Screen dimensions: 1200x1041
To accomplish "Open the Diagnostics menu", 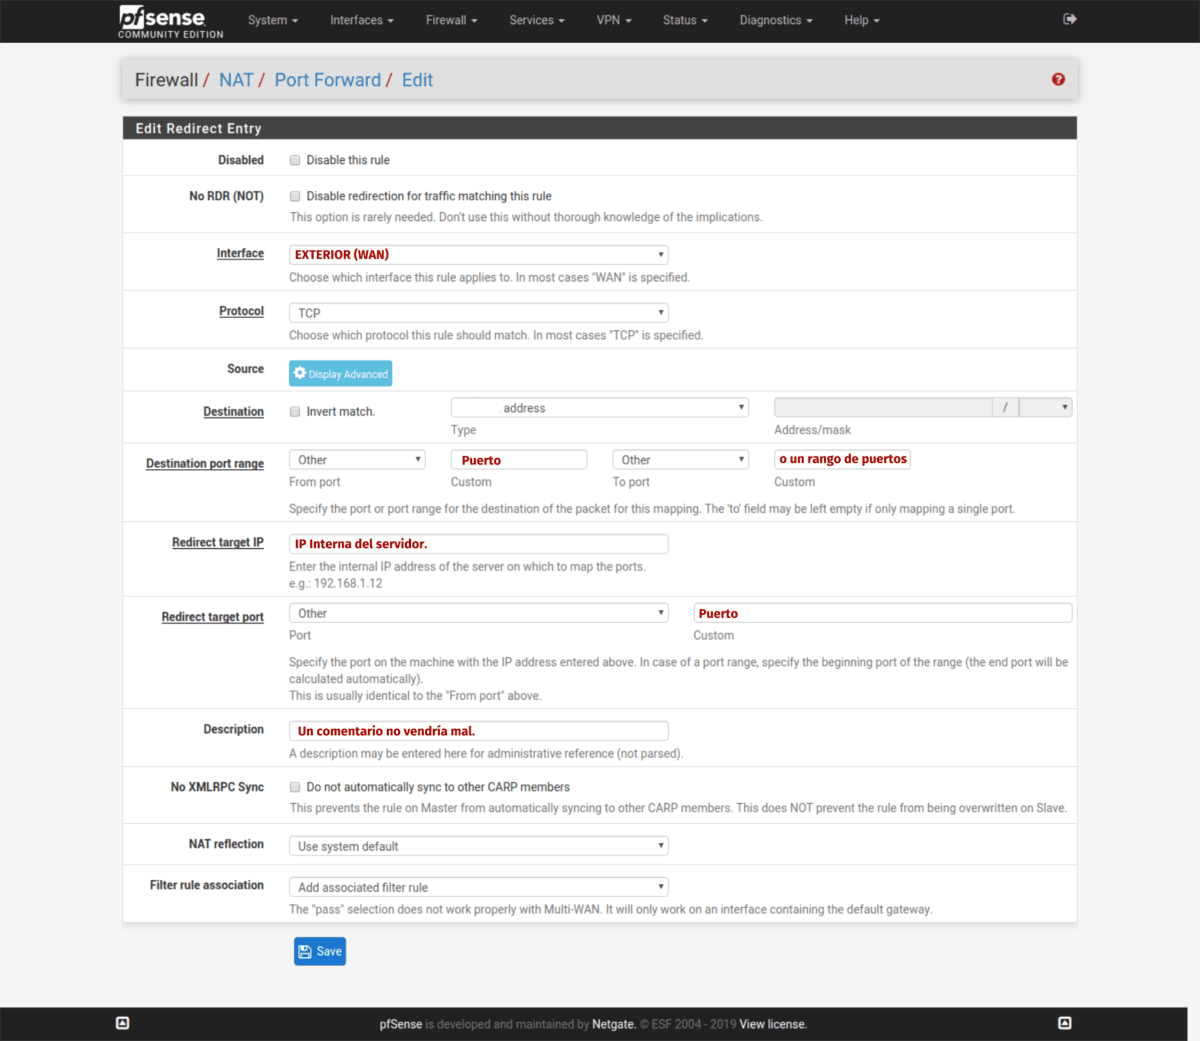I will pos(775,20).
